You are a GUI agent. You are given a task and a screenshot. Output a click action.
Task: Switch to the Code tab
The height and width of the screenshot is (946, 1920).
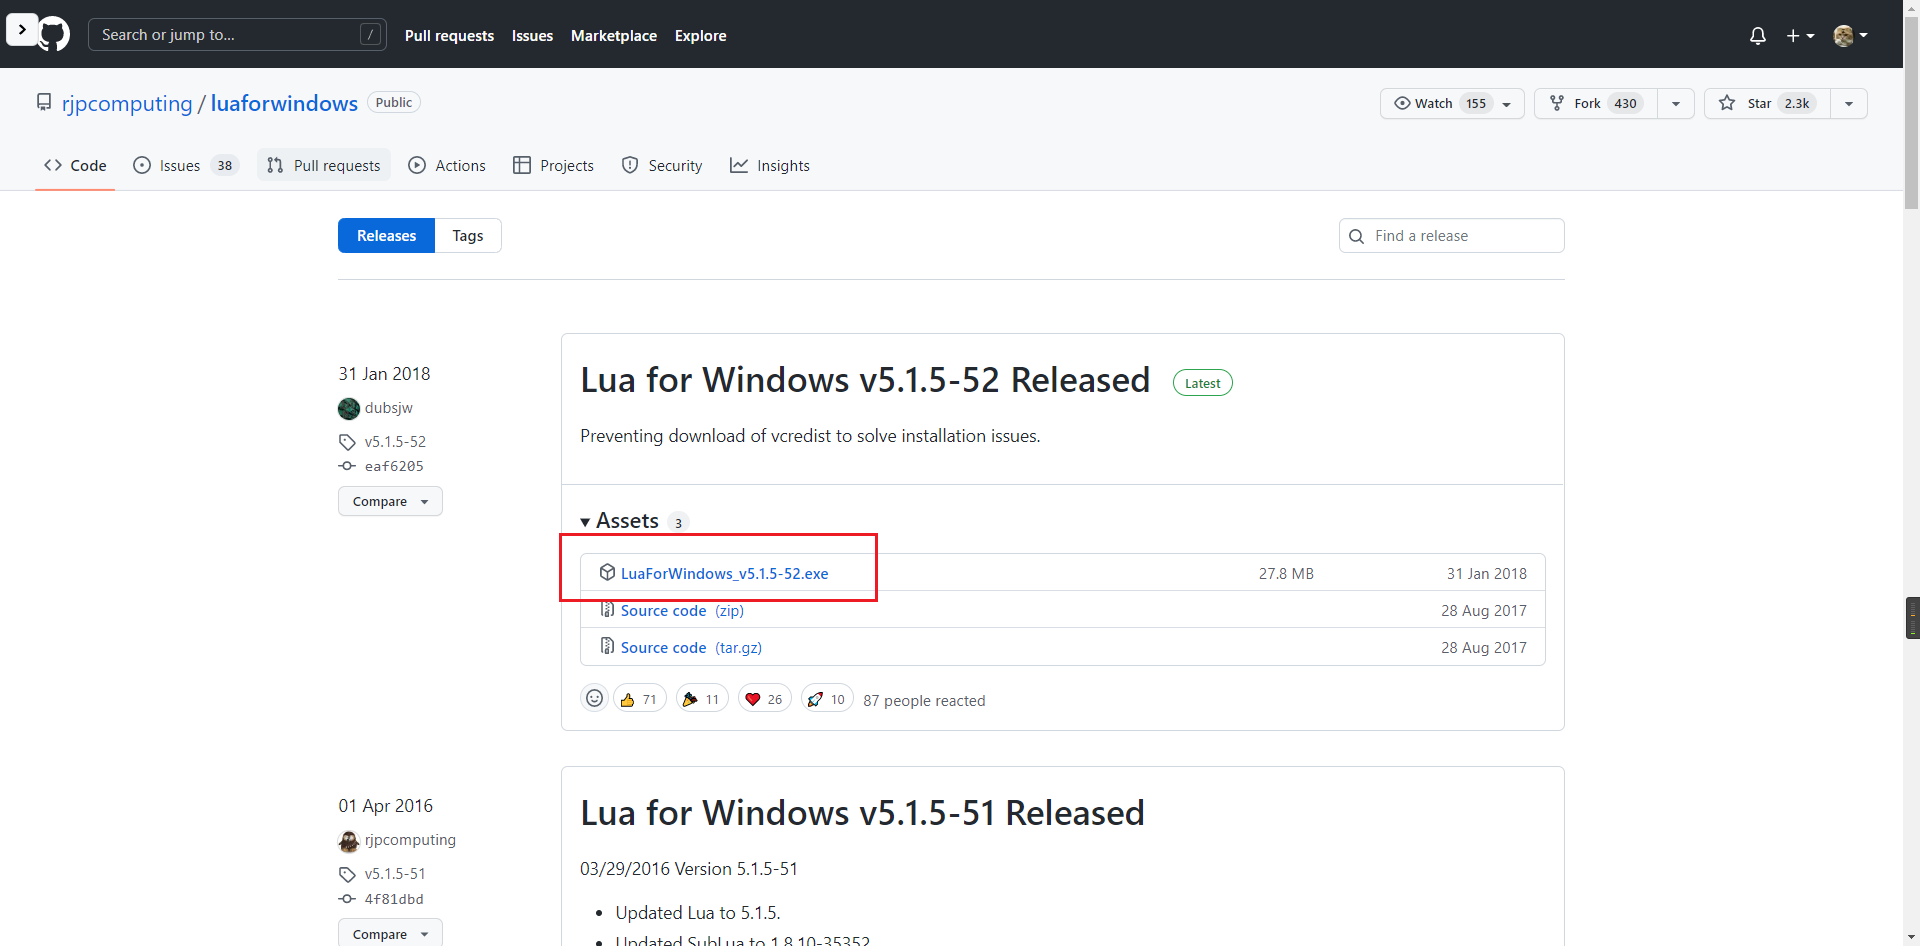click(75, 165)
